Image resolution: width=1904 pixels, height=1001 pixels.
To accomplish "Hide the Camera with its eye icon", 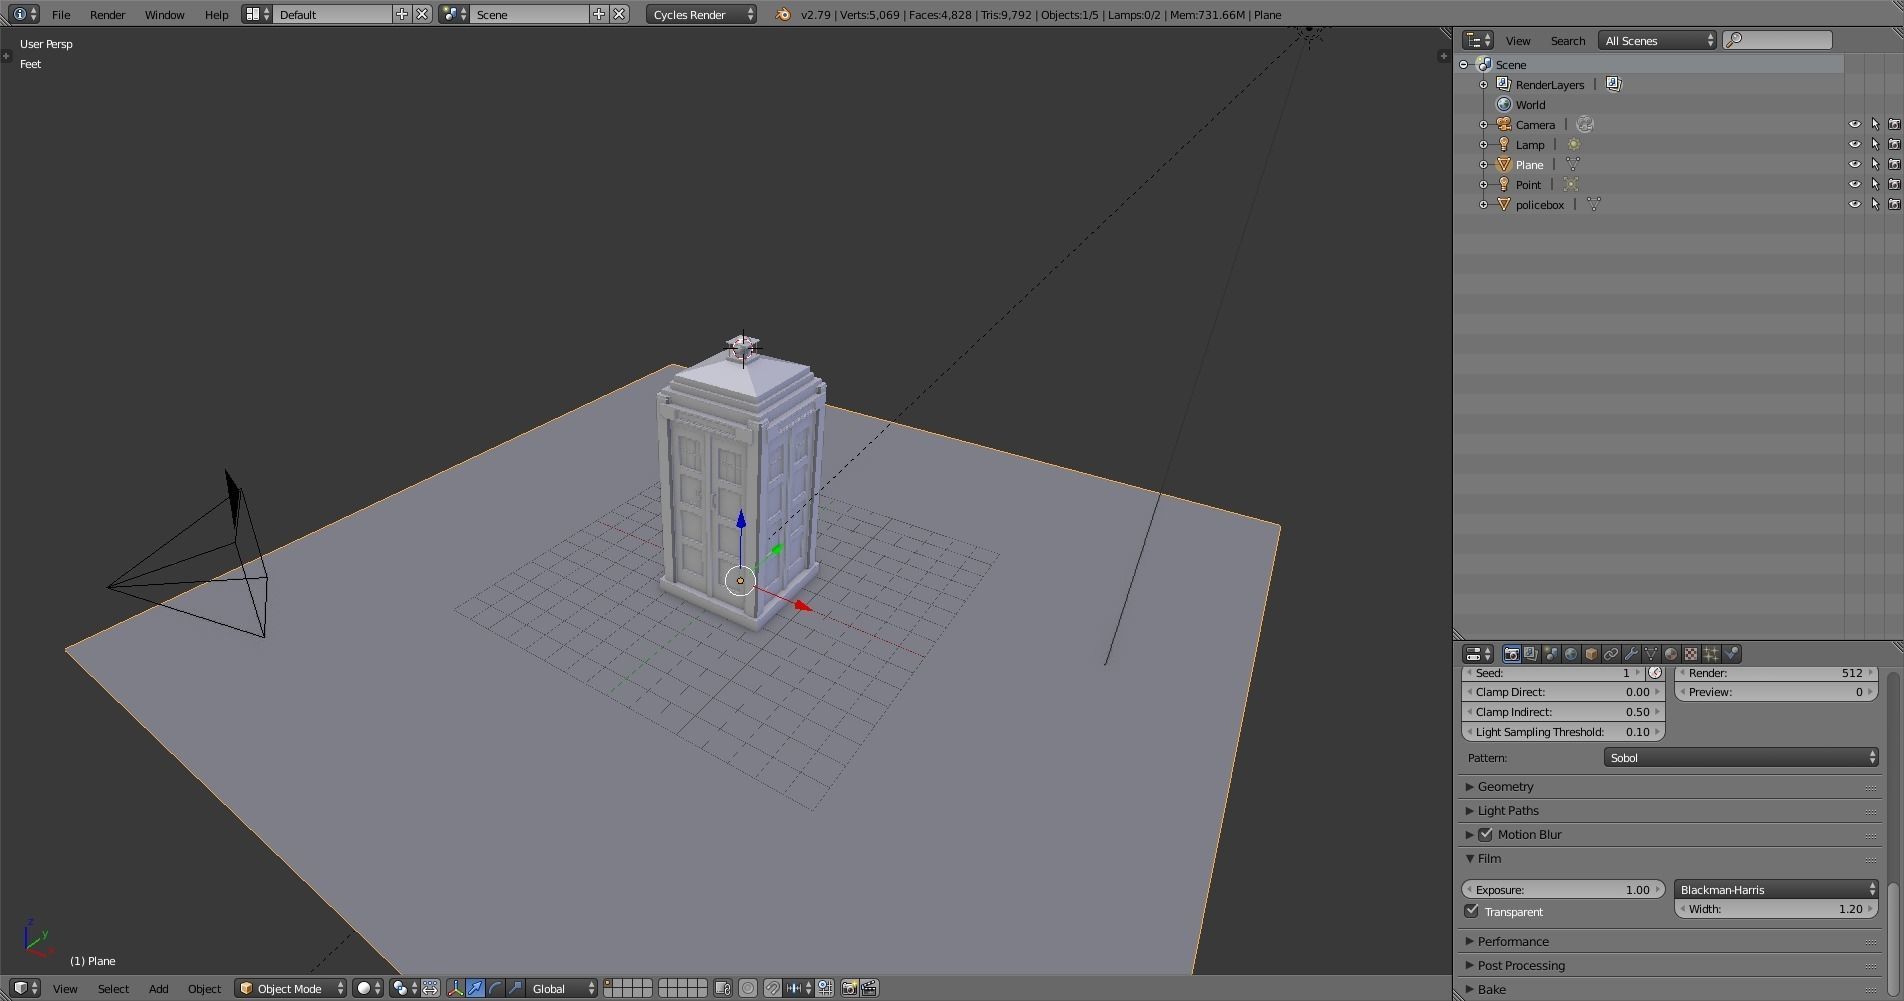I will (1854, 124).
